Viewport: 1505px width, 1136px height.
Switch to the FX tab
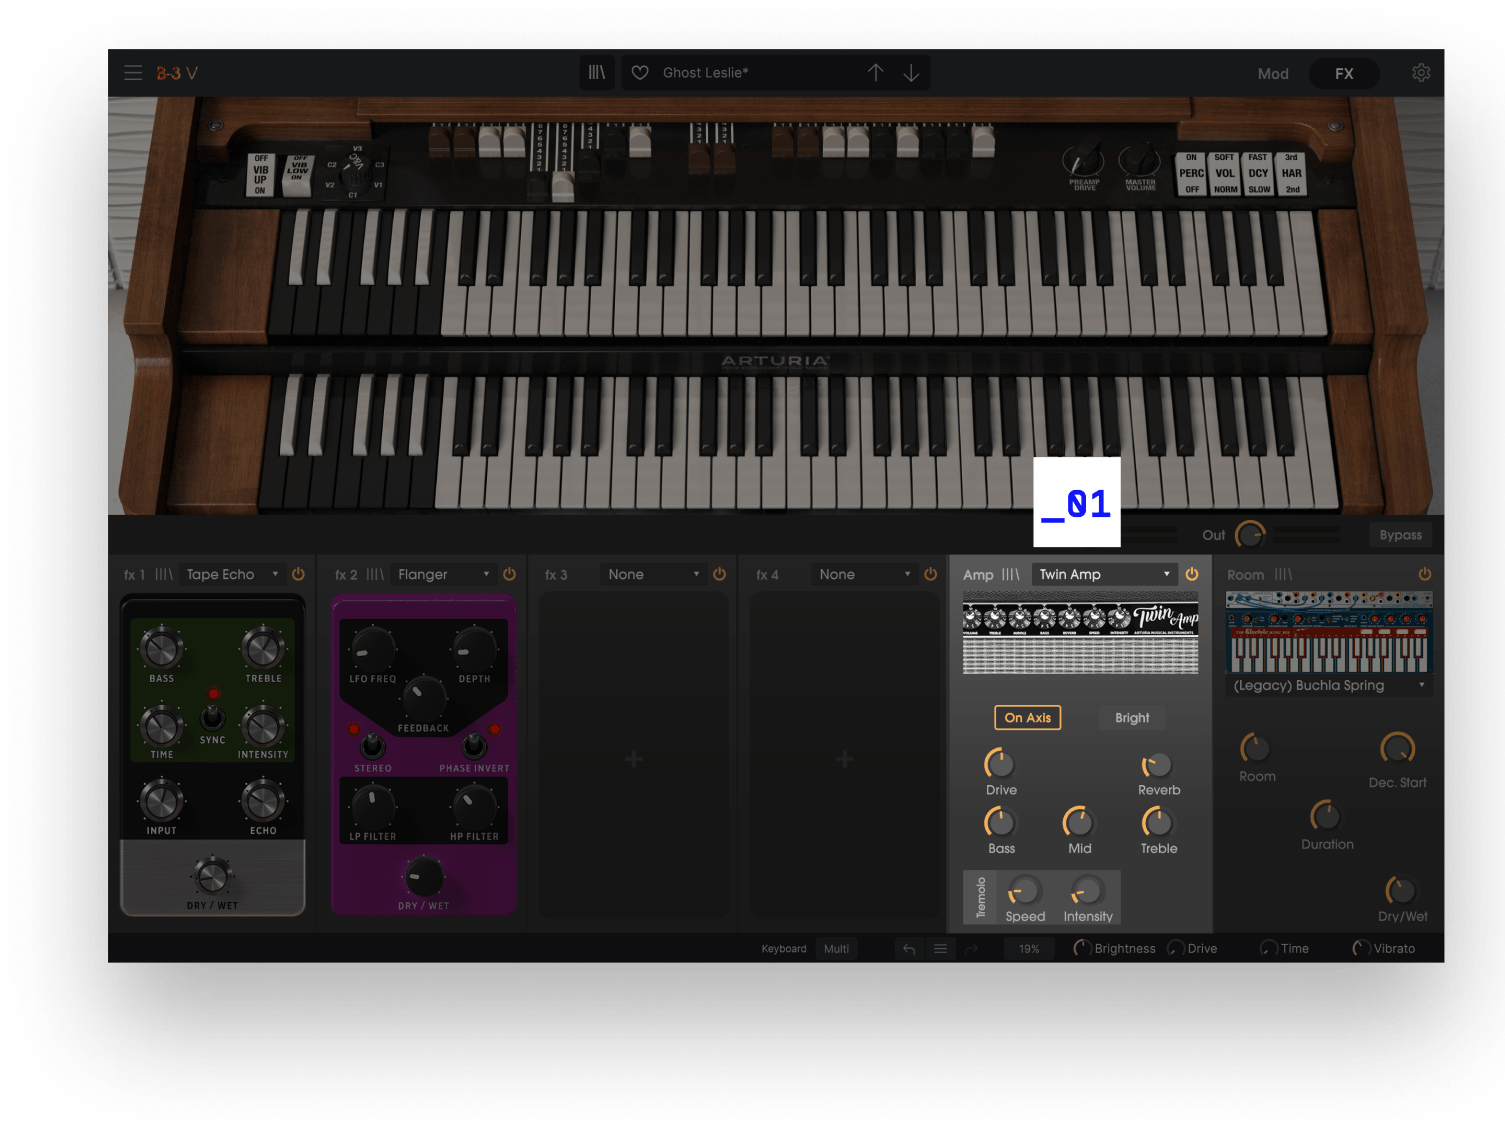[x=1344, y=74]
